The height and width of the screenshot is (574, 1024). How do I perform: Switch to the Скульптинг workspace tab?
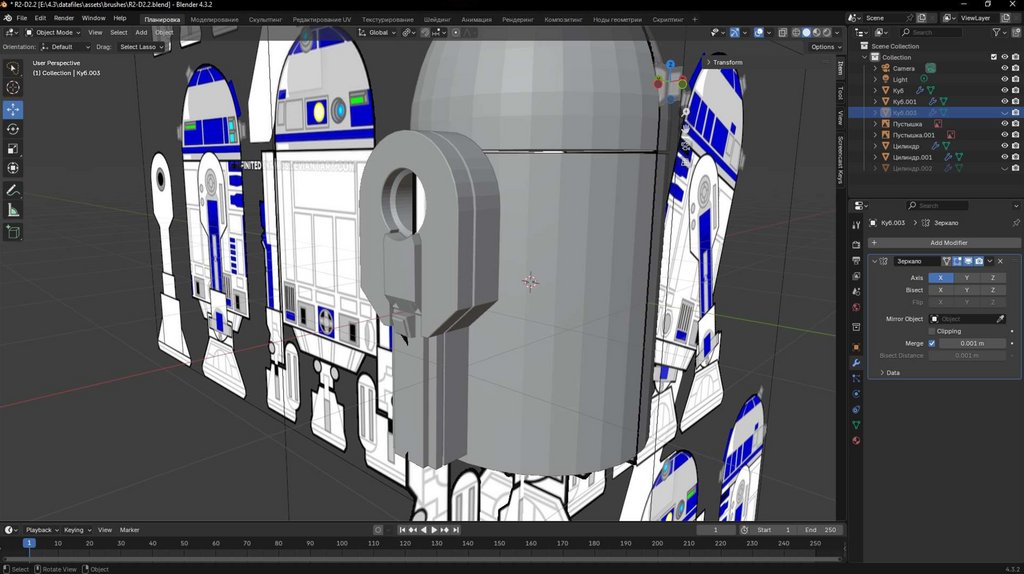coord(265,19)
